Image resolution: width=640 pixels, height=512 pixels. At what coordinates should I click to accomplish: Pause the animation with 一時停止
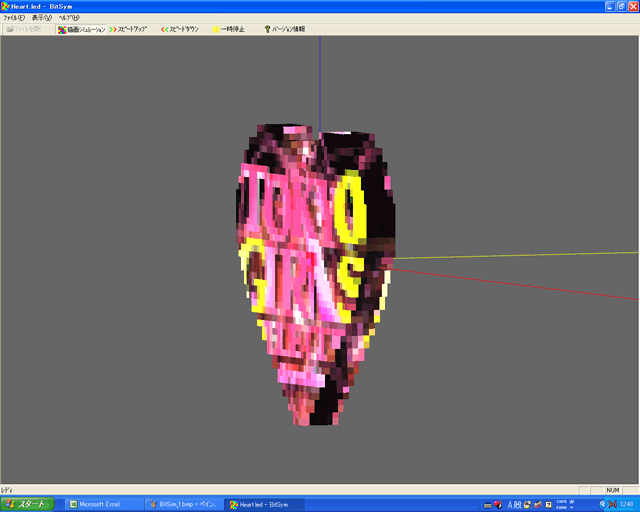coord(229,29)
